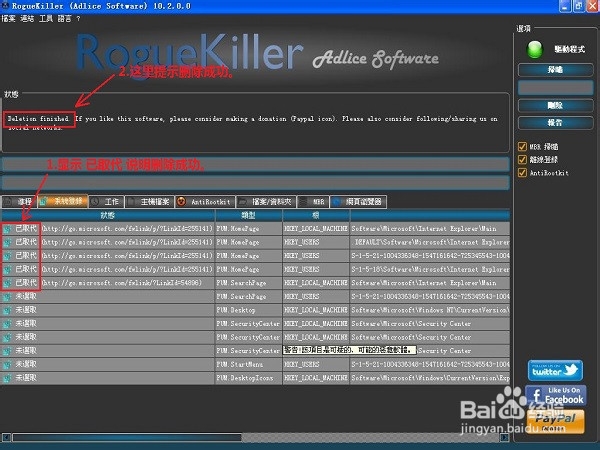Screen dimensions: 600x450
Task: Click the RogueKiller title bar app icon
Action: point(5,5)
